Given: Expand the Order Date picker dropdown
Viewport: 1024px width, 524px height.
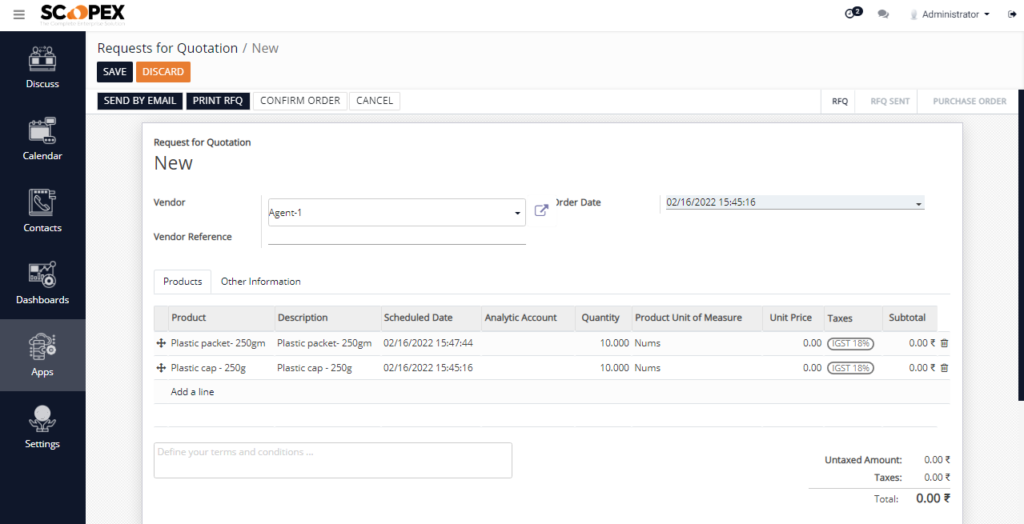Looking at the screenshot, I should coord(919,204).
